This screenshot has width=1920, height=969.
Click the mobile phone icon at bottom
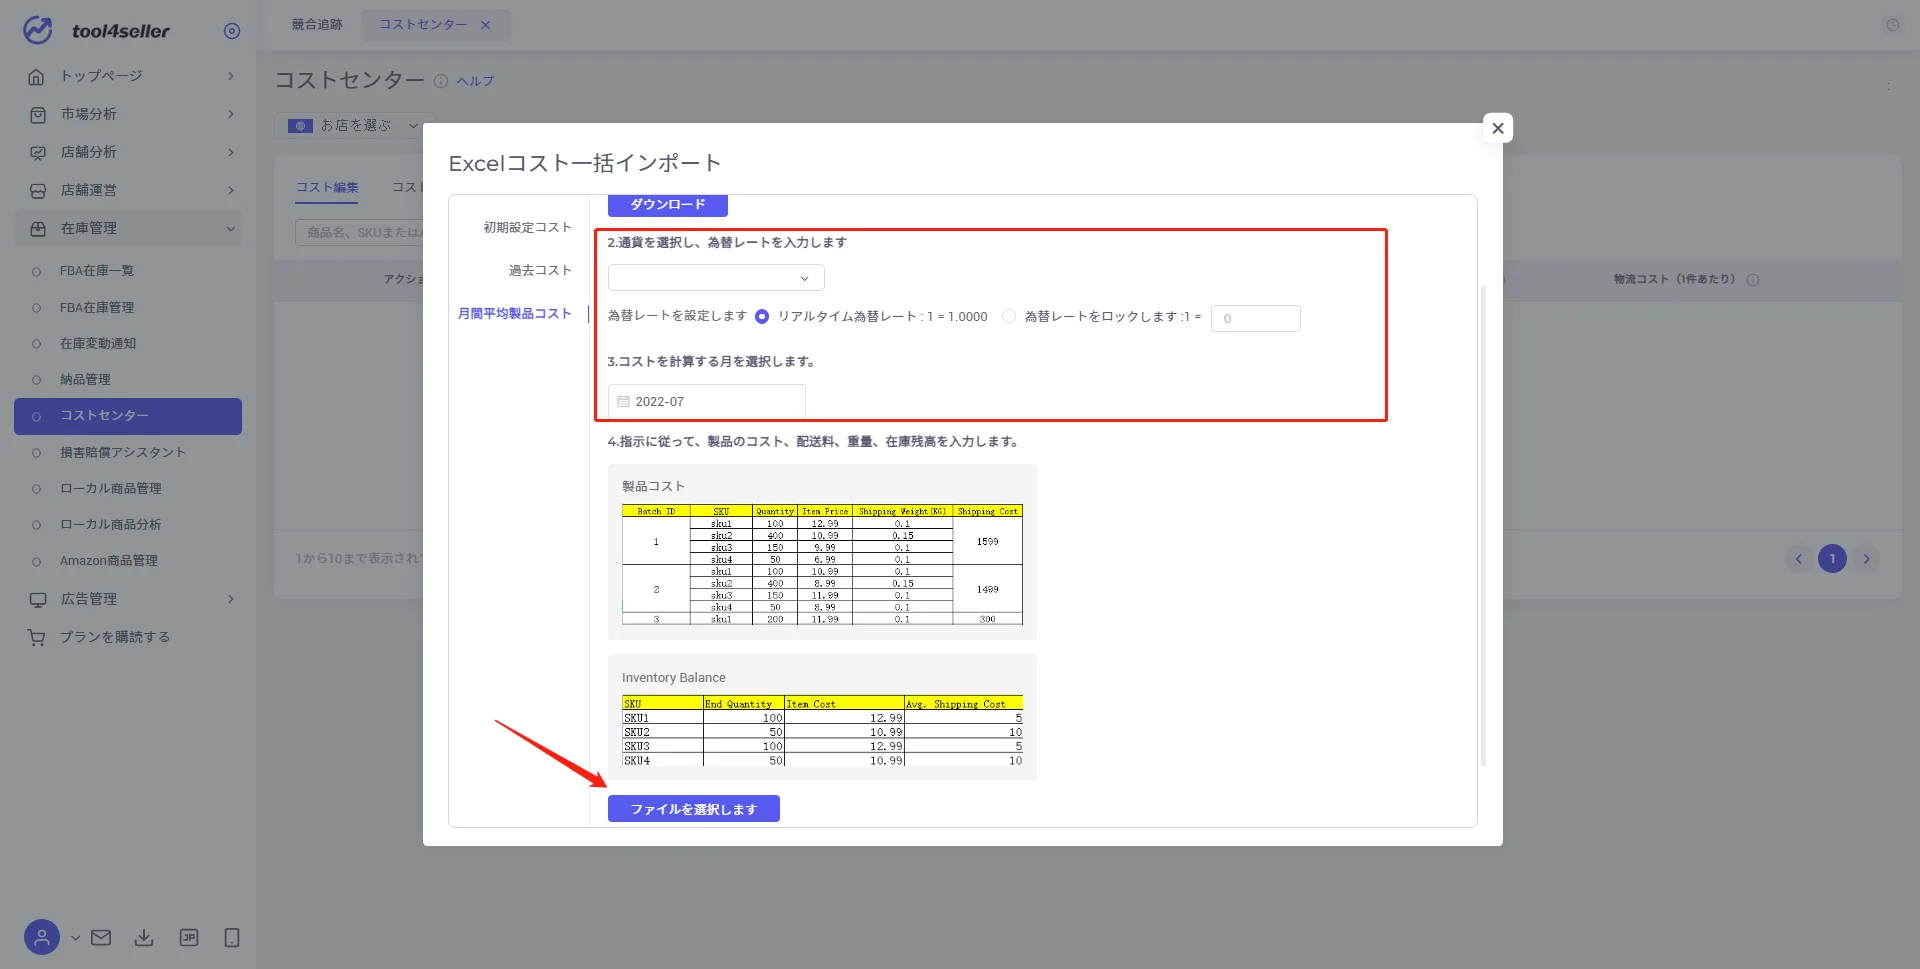tap(232, 938)
